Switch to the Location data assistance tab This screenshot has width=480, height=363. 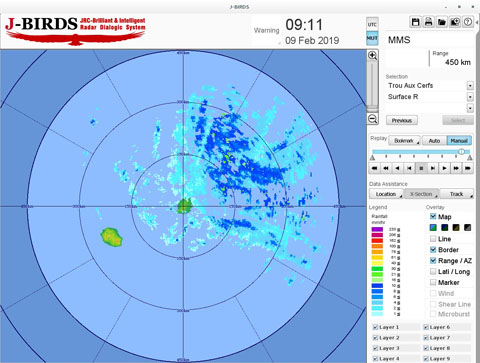[x=386, y=194]
